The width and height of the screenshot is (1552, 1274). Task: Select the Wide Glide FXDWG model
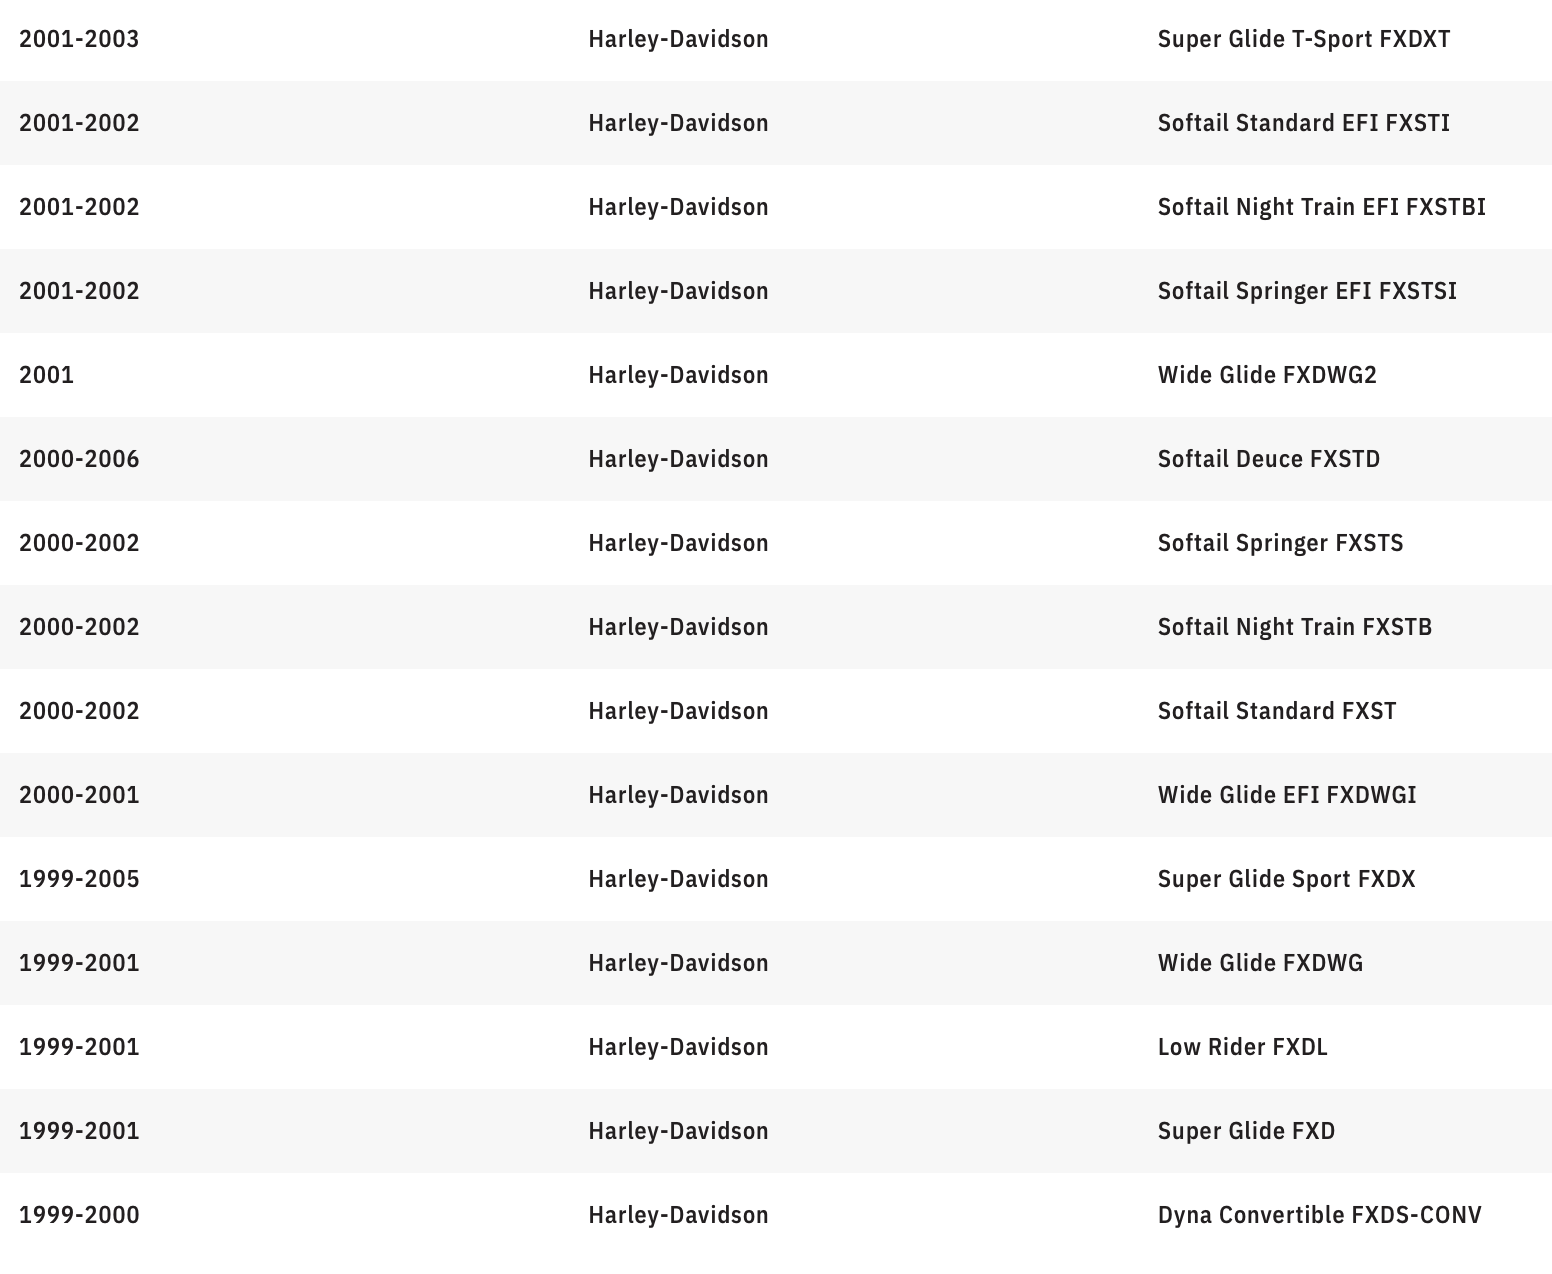[1260, 963]
